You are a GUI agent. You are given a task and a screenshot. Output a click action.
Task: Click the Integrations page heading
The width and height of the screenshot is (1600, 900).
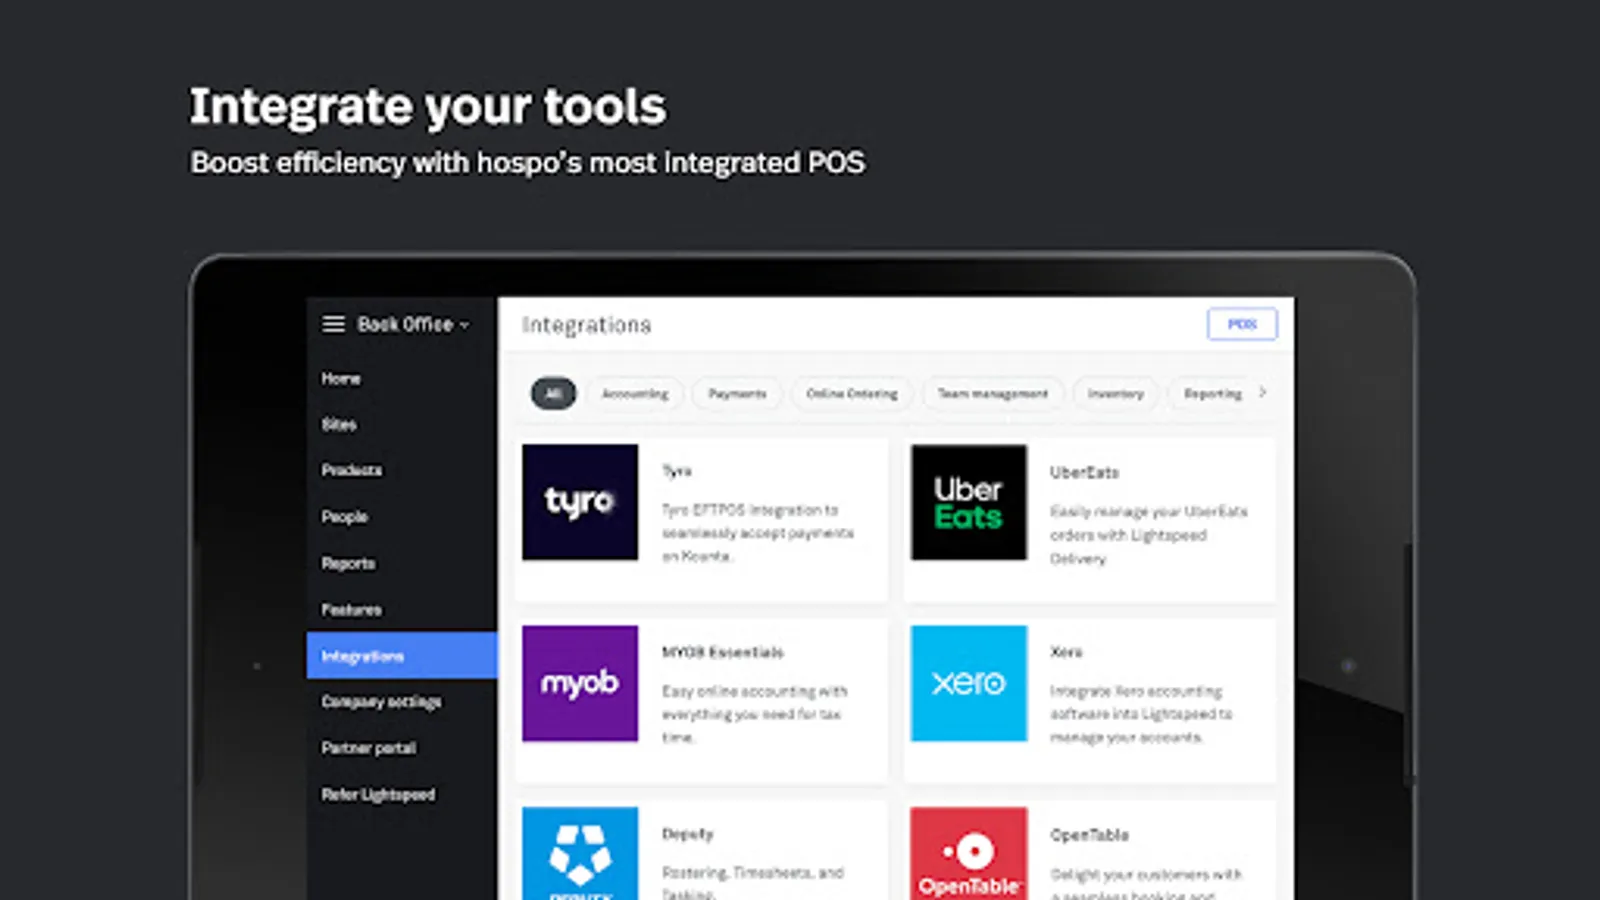586,325
